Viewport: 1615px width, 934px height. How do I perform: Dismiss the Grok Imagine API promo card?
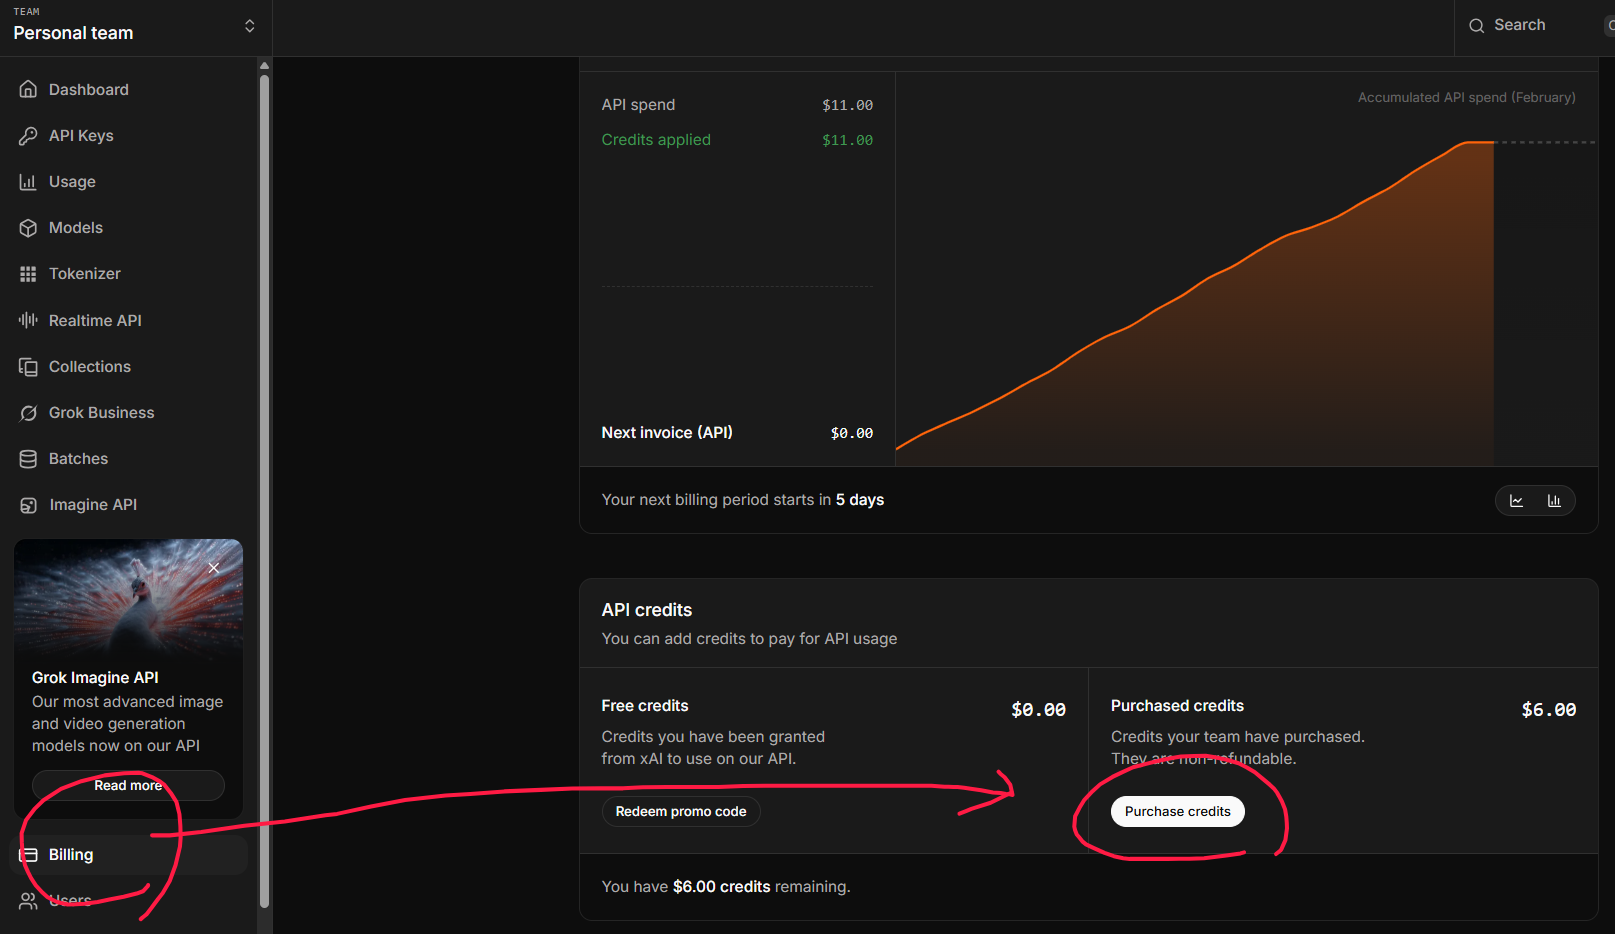tap(213, 567)
